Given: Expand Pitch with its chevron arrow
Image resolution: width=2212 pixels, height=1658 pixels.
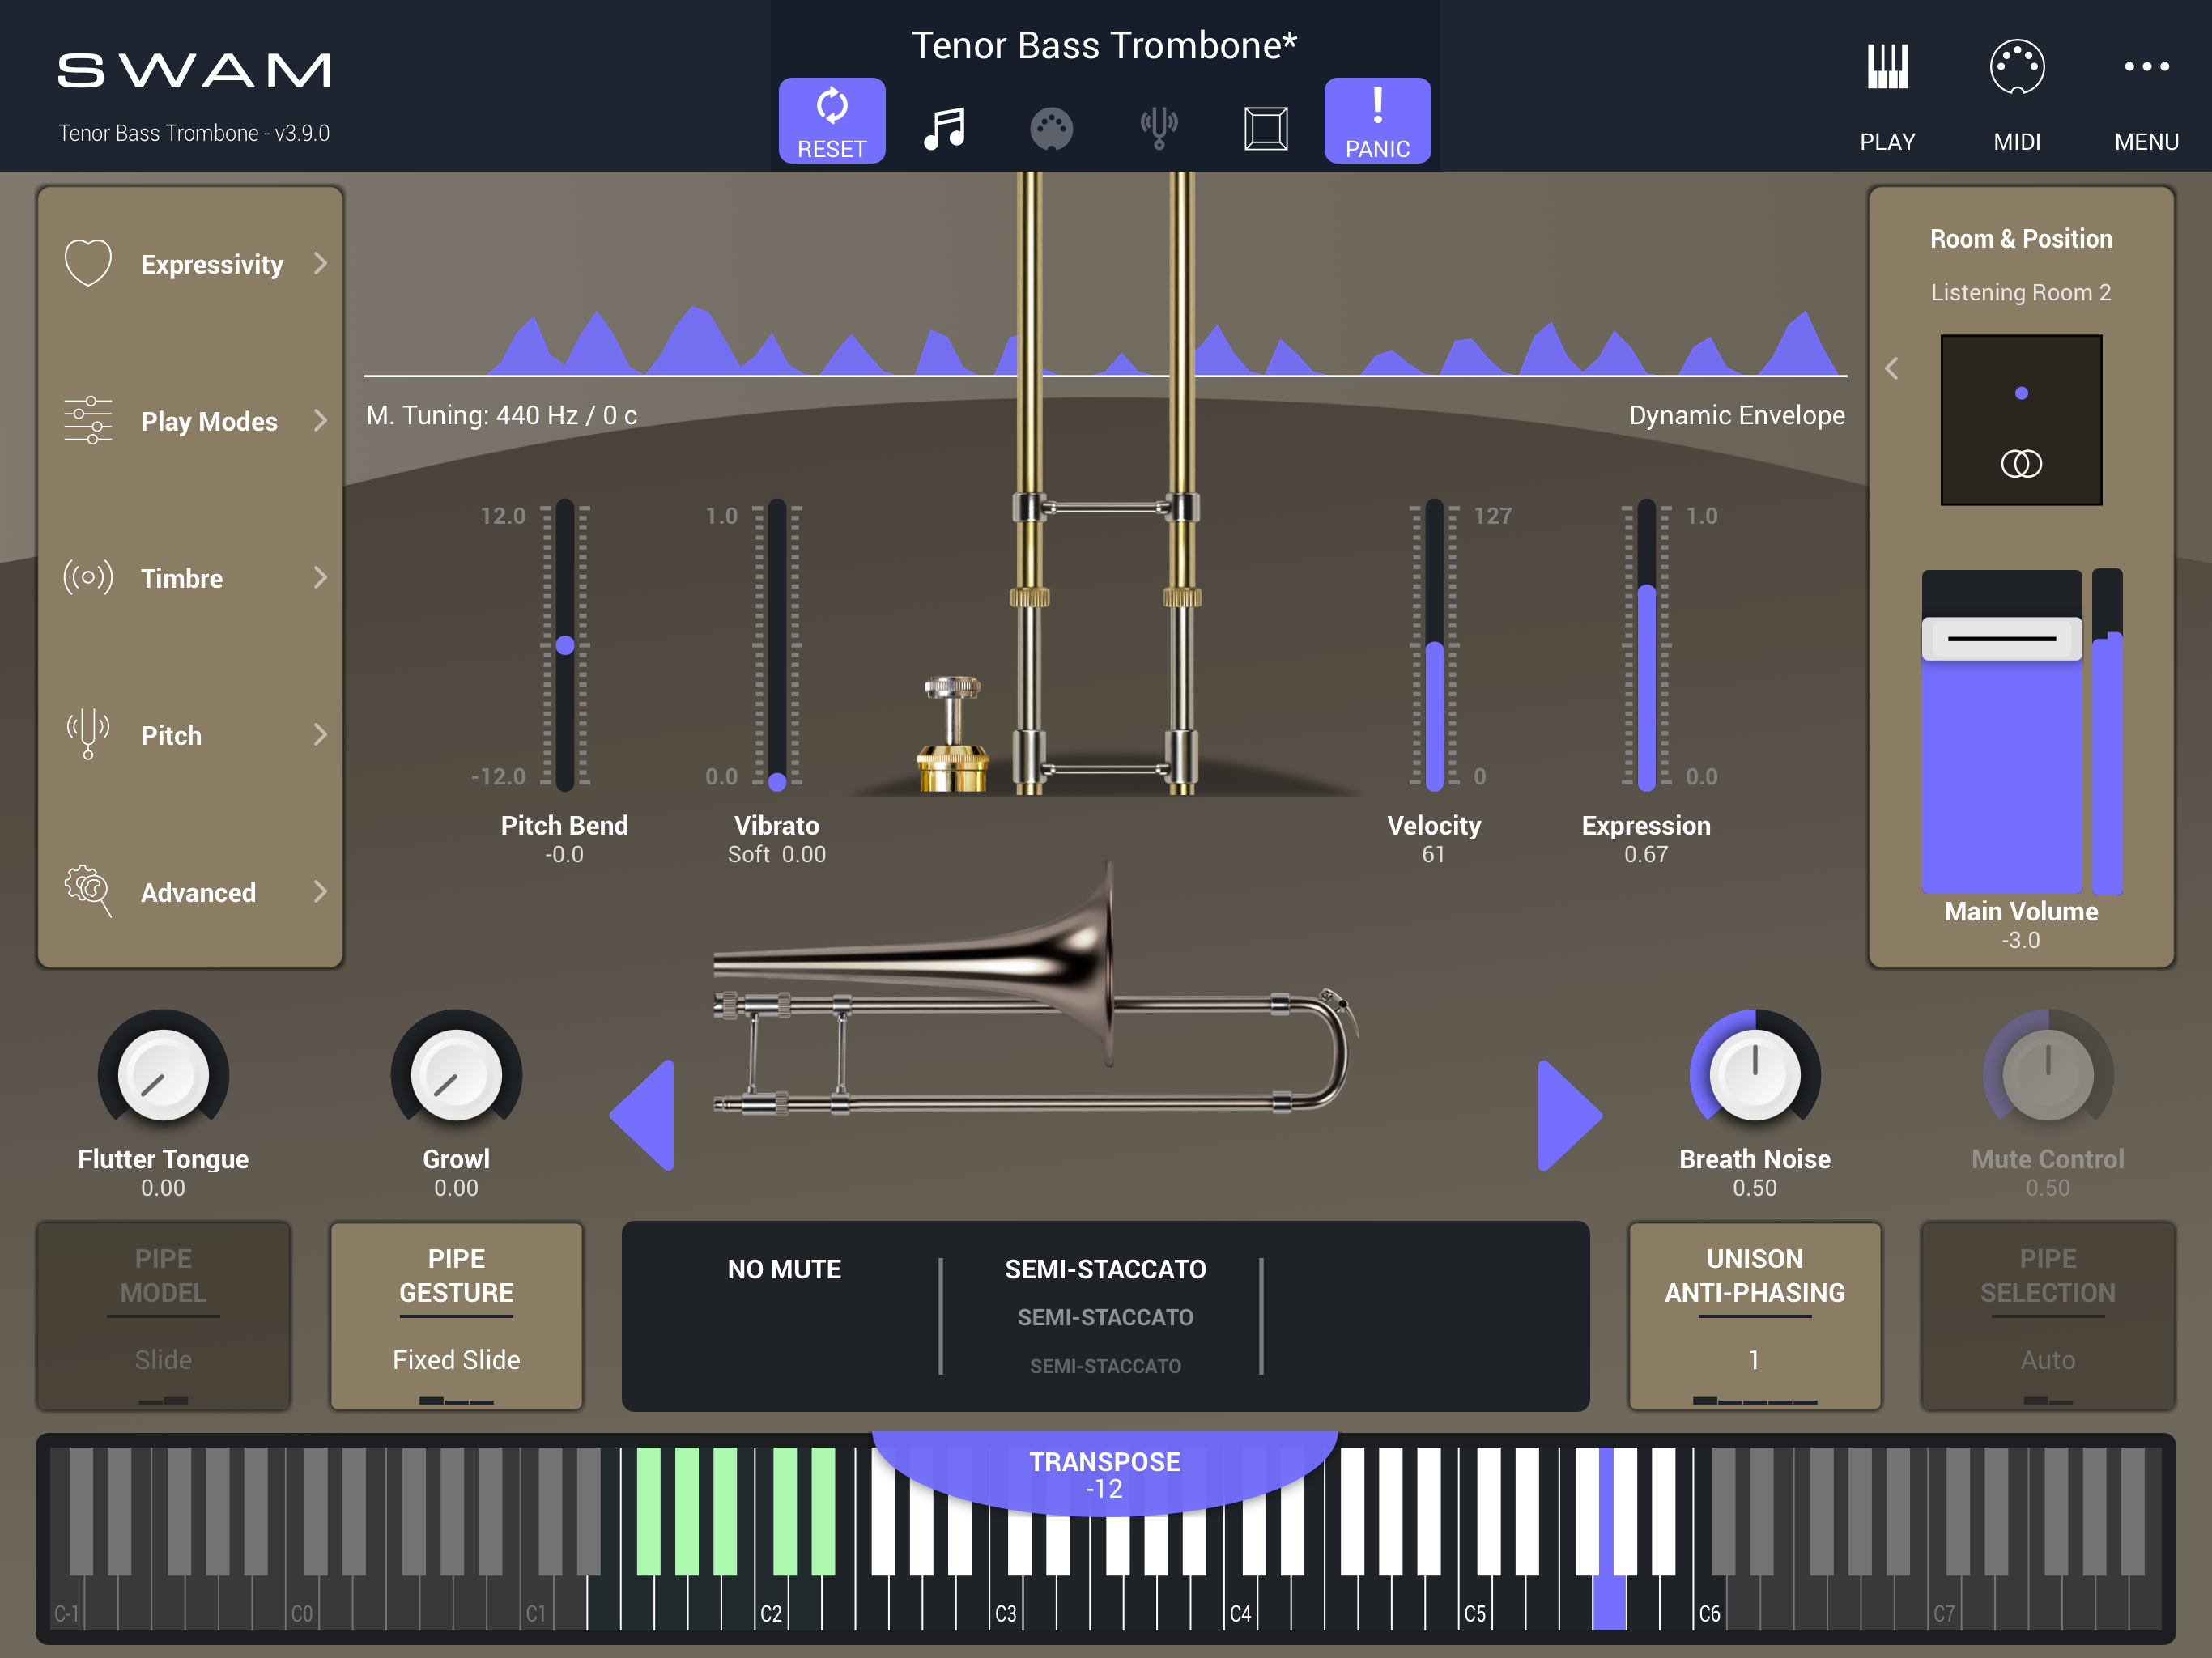Looking at the screenshot, I should pos(320,734).
